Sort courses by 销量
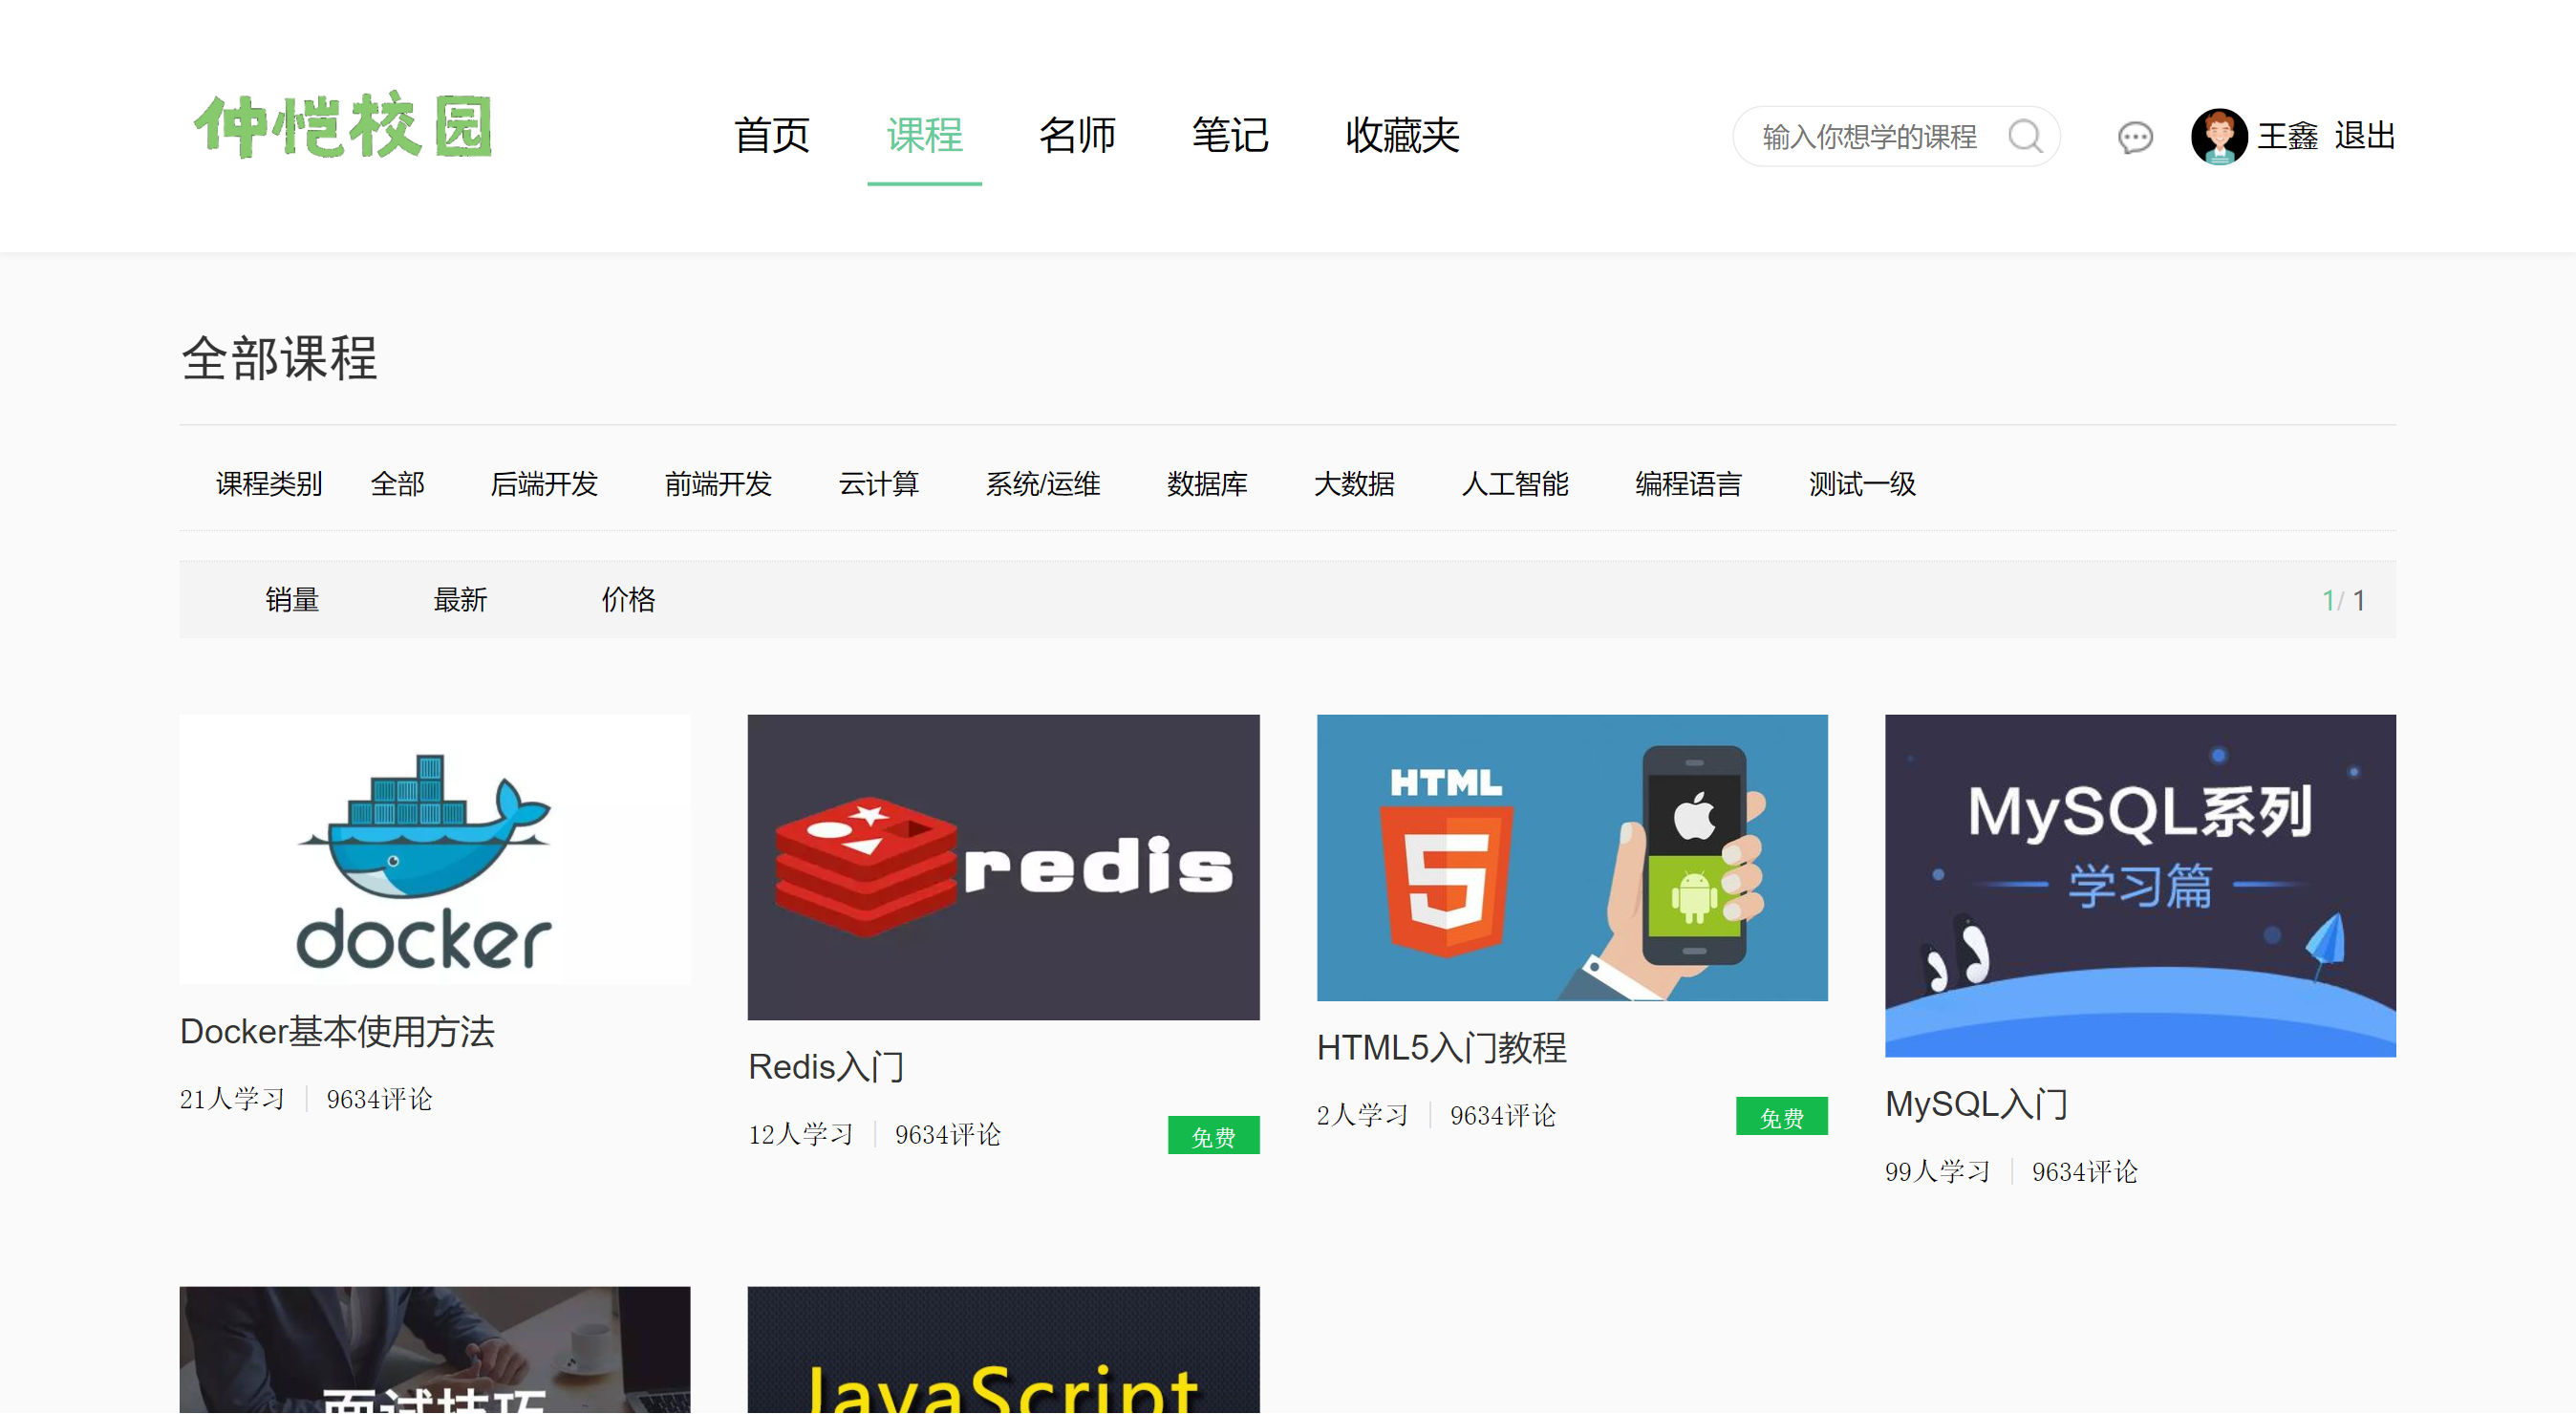The height and width of the screenshot is (1414, 2576). (x=292, y=600)
